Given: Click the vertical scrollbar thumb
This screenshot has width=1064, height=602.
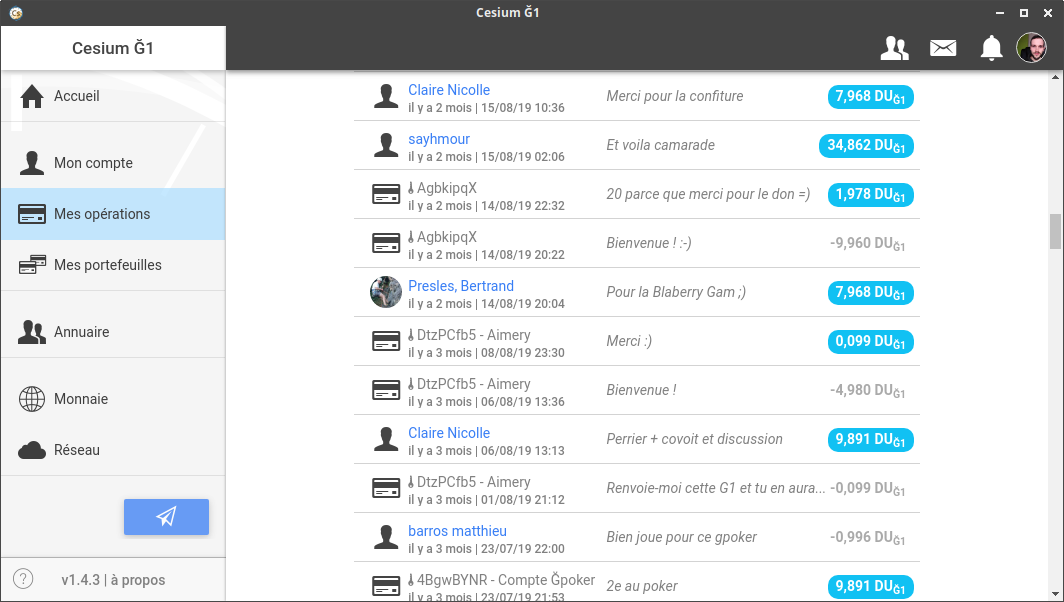Looking at the screenshot, I should coord(1055,232).
